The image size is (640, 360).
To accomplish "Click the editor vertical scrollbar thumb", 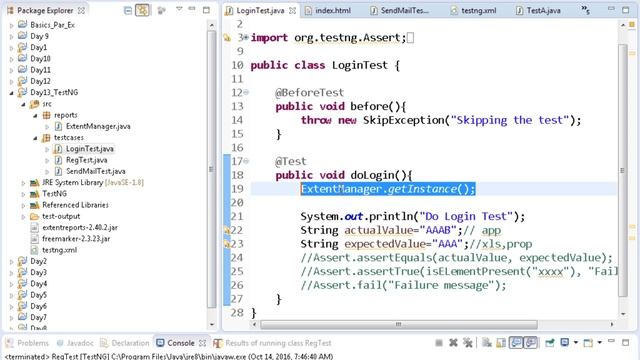I will pyautogui.click(x=622, y=170).
